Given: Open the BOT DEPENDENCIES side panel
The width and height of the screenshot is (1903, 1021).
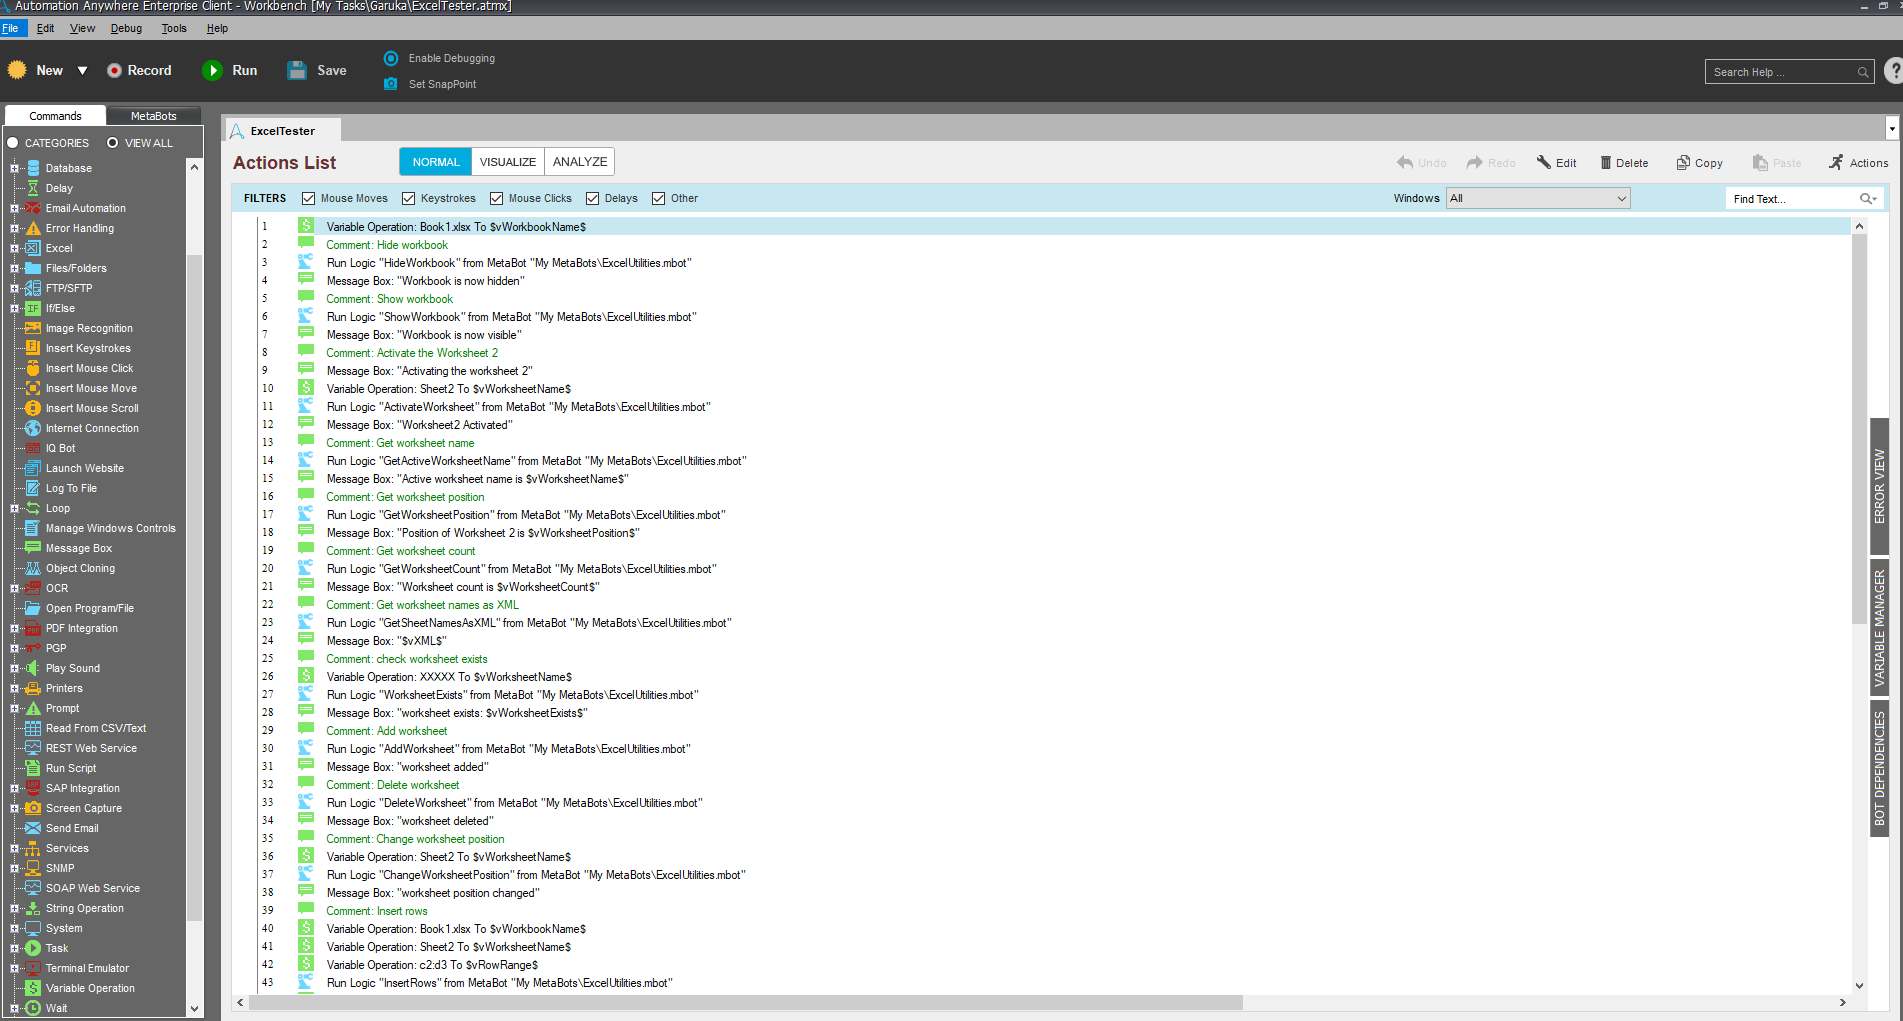Looking at the screenshot, I should pos(1879,768).
